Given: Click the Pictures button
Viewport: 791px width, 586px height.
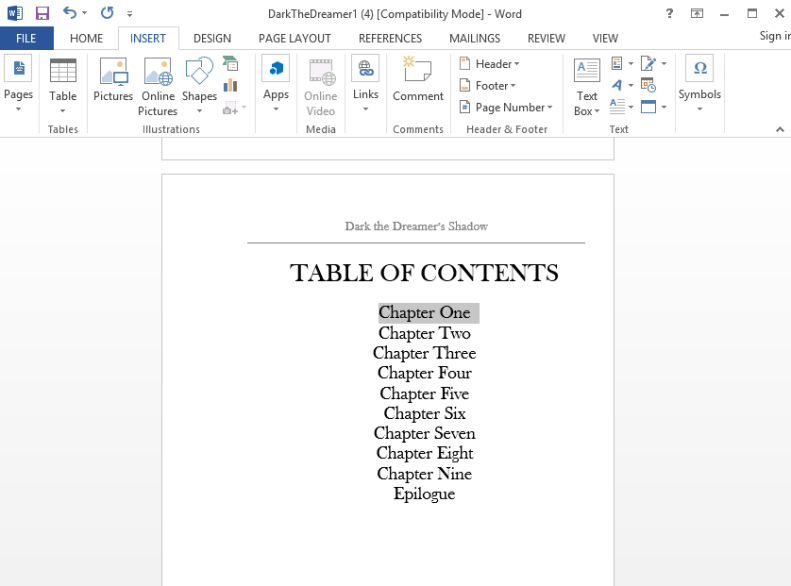Looking at the screenshot, I should 113,82.
